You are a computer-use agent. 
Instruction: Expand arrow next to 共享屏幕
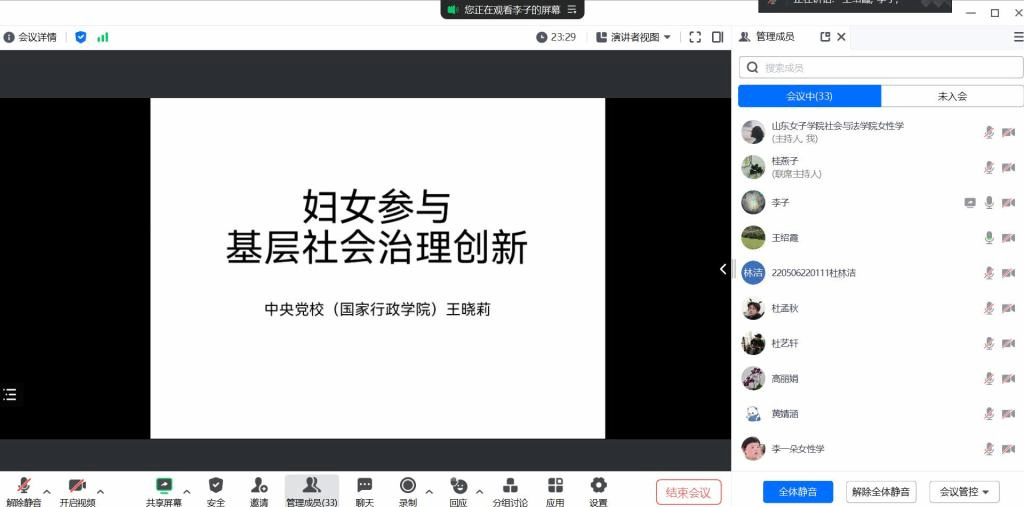click(186, 491)
